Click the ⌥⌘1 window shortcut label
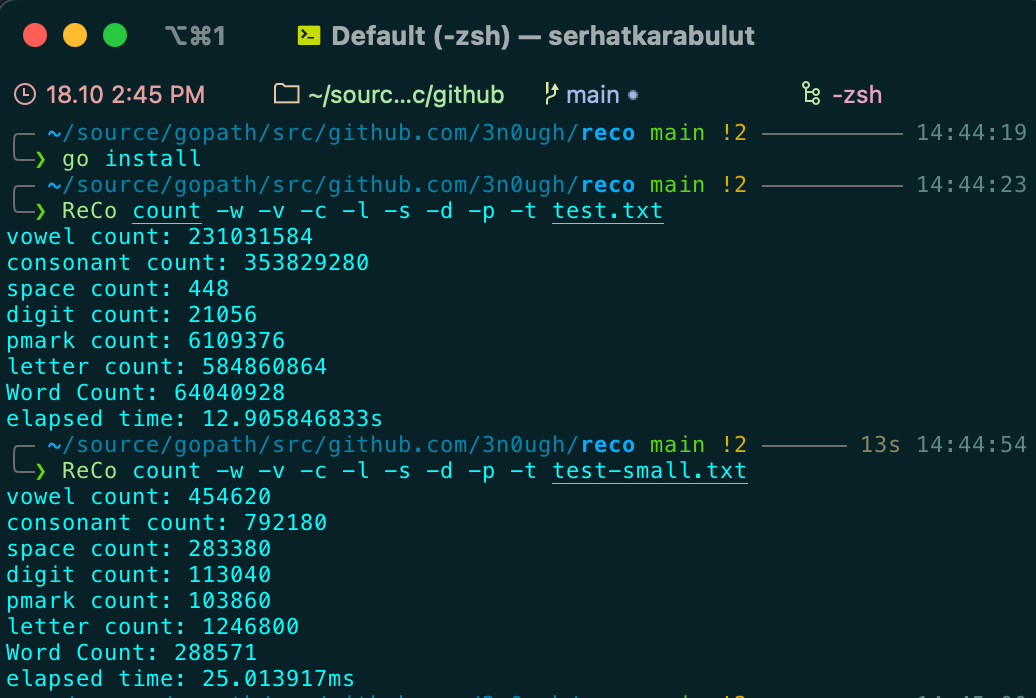 (195, 37)
